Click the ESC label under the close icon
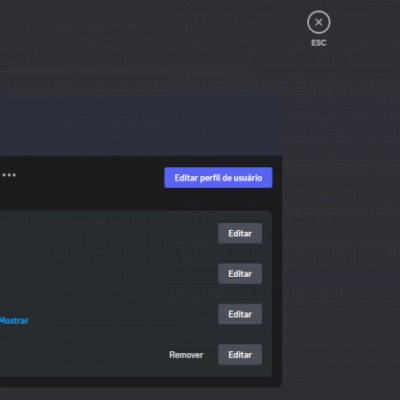Screen dimensions: 400x400 (319, 43)
